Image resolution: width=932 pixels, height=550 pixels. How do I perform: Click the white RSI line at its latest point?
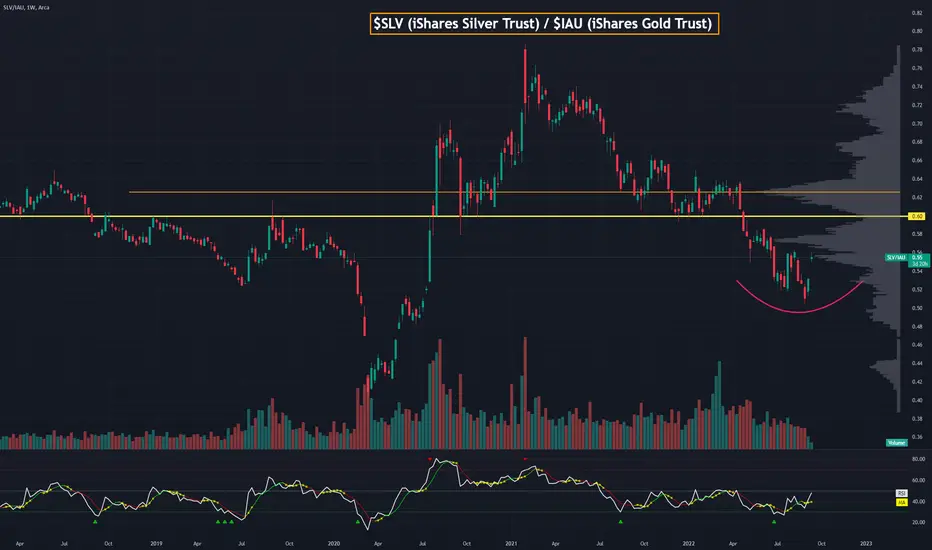click(x=812, y=493)
